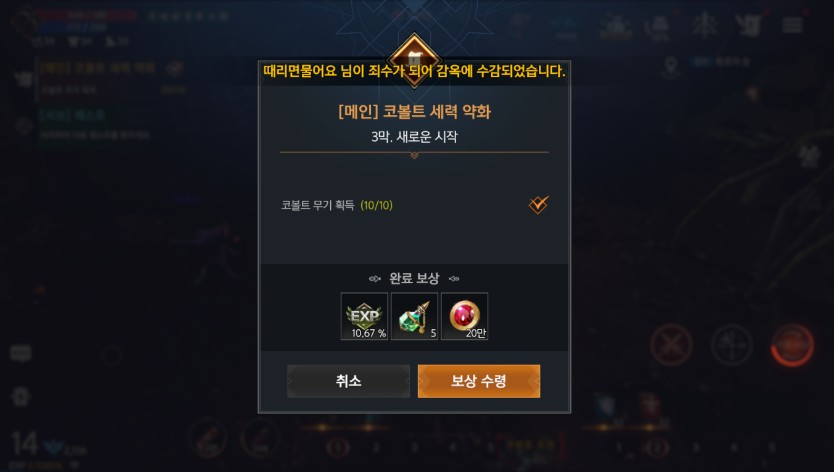This screenshot has width=834, height=472.
Task: Click the 취소 button
Action: (x=348, y=381)
